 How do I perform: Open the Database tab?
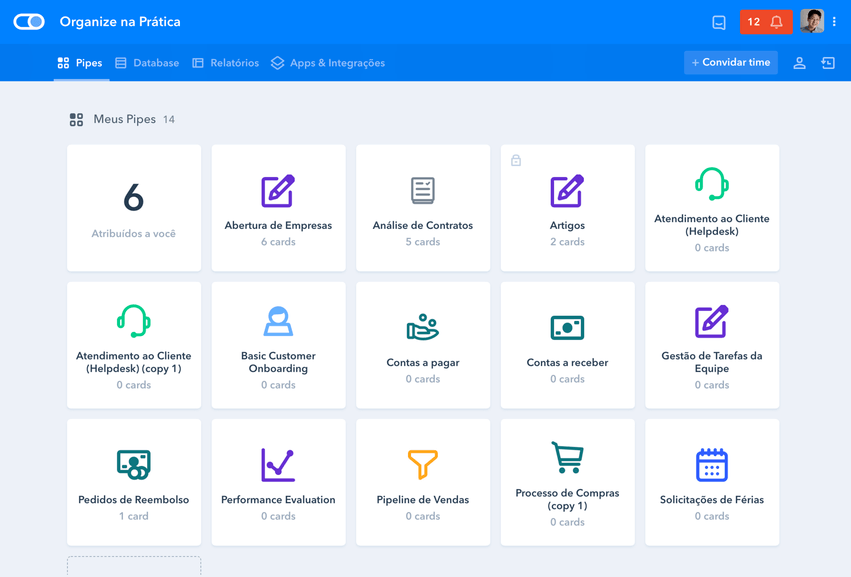[147, 63]
